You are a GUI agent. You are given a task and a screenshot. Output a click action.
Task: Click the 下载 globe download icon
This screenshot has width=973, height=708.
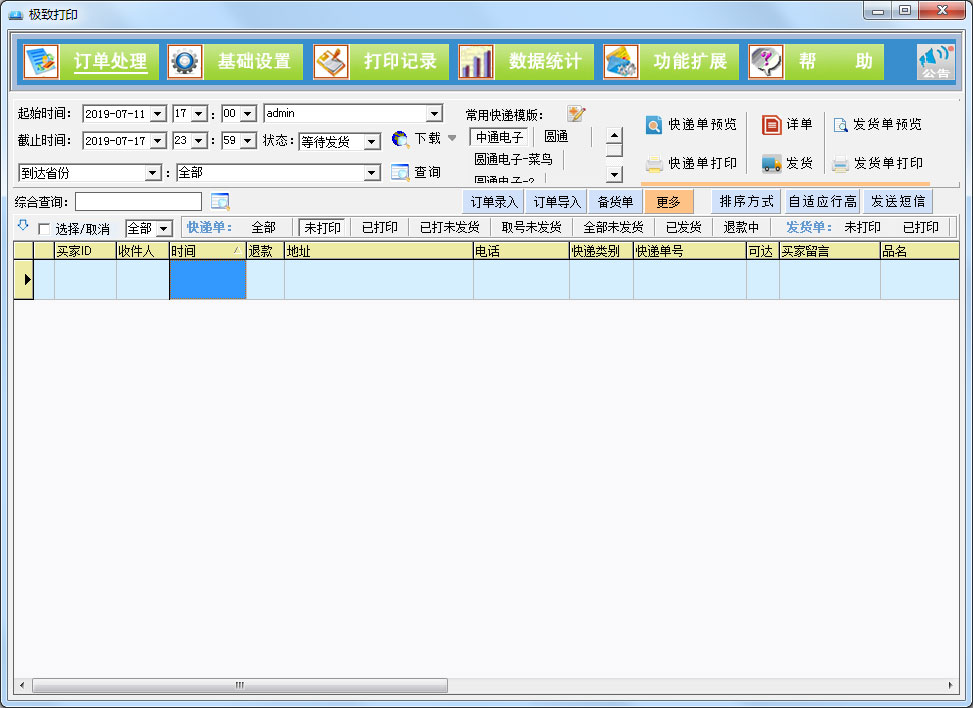pos(399,140)
